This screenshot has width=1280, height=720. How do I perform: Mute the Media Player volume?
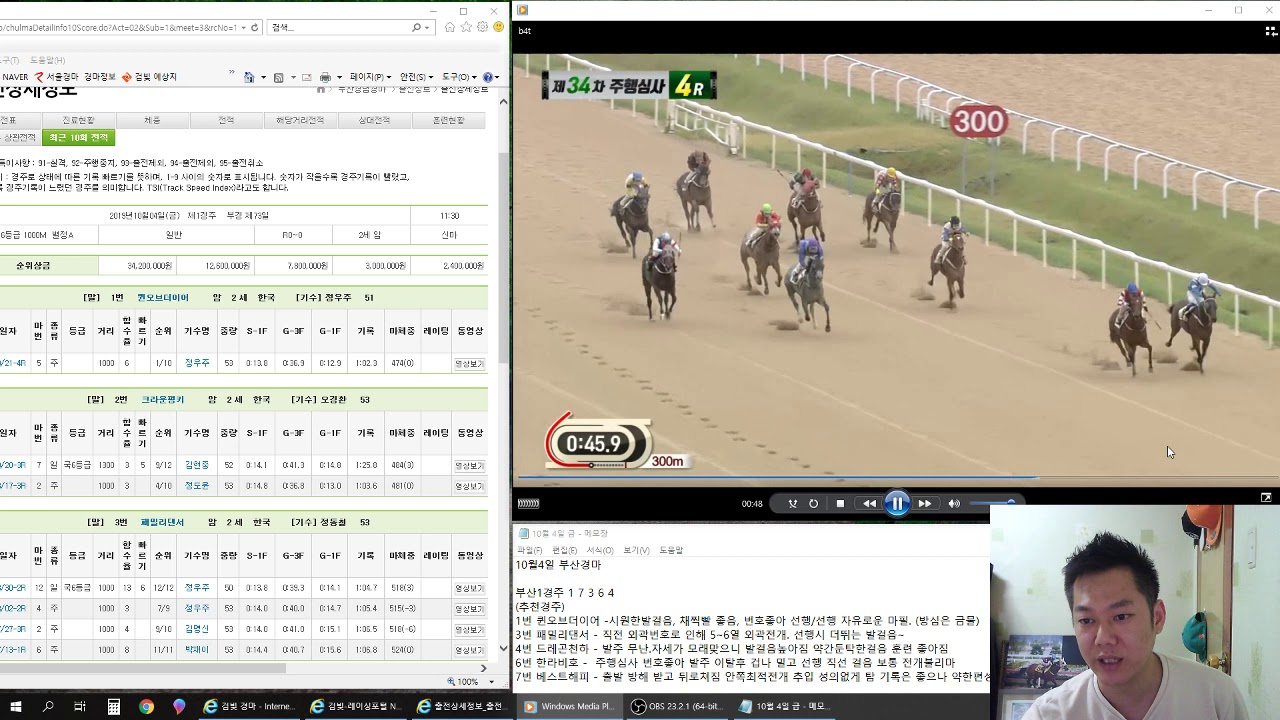pyautogui.click(x=954, y=504)
